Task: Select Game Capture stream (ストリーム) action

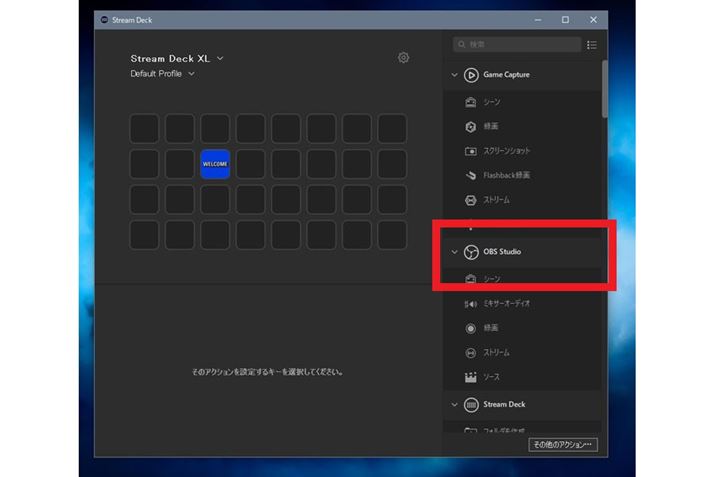Action: point(496,200)
